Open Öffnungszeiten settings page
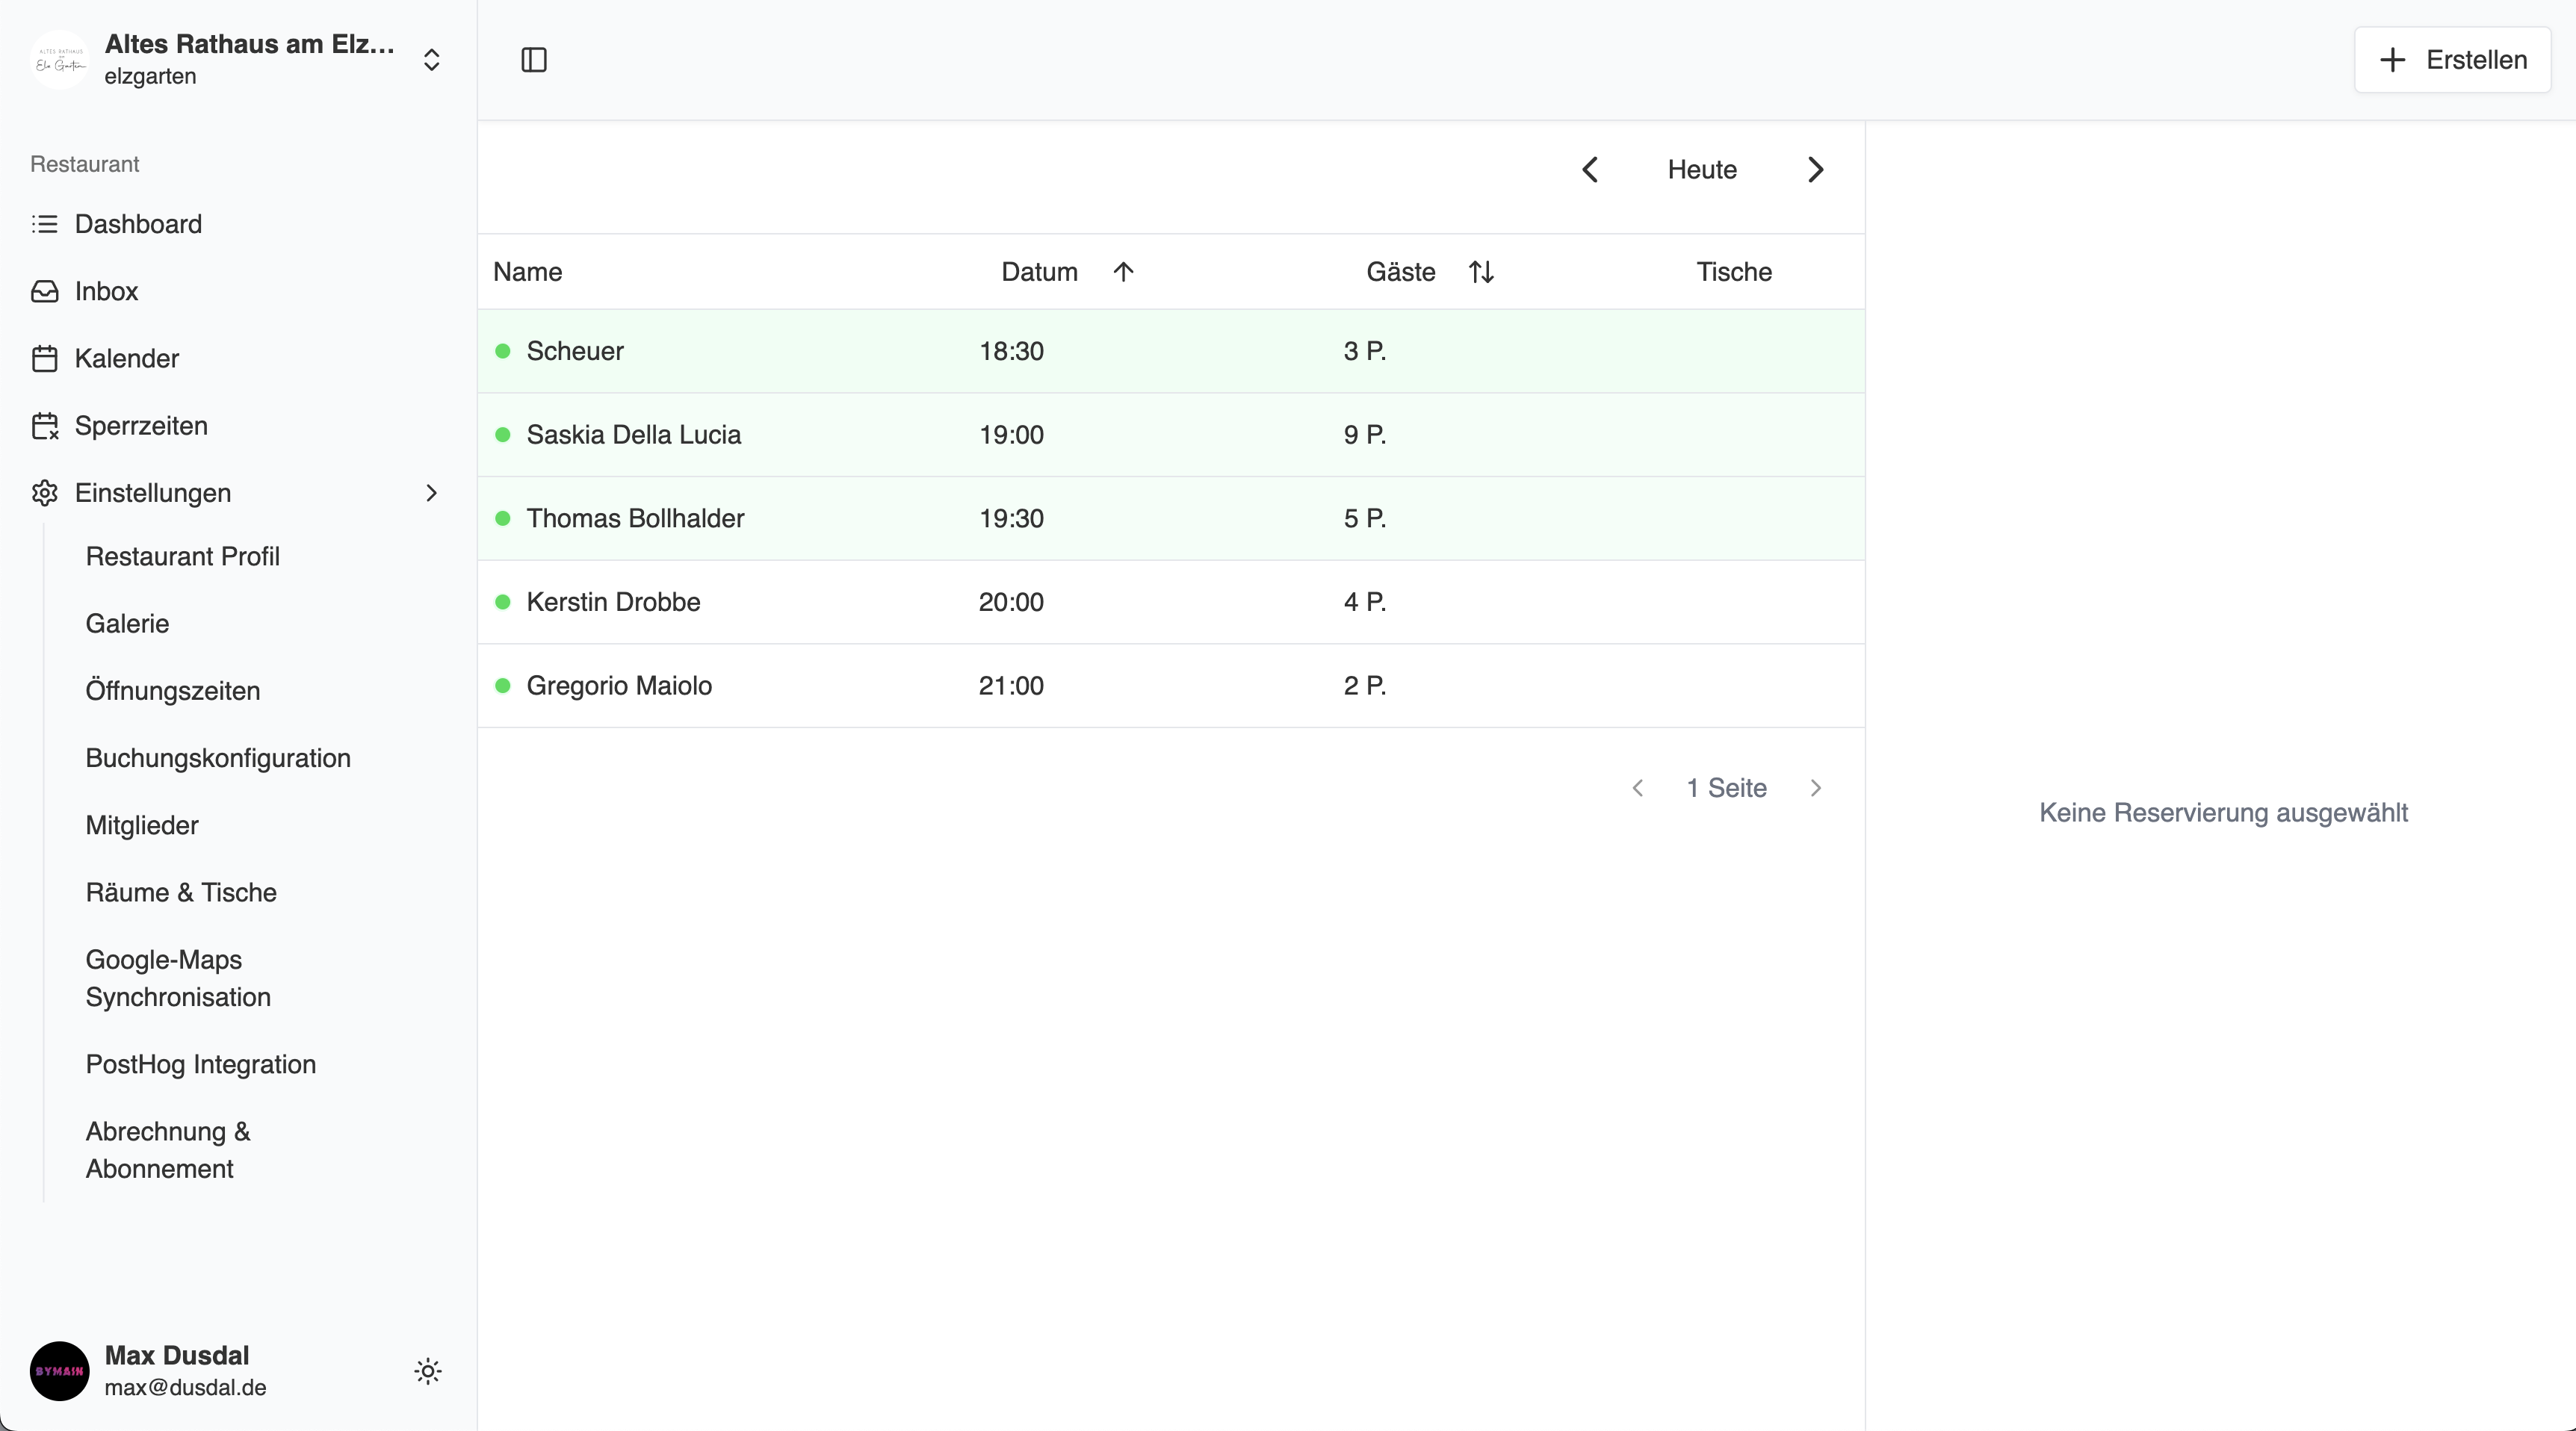The image size is (2576, 1431). coord(173,691)
